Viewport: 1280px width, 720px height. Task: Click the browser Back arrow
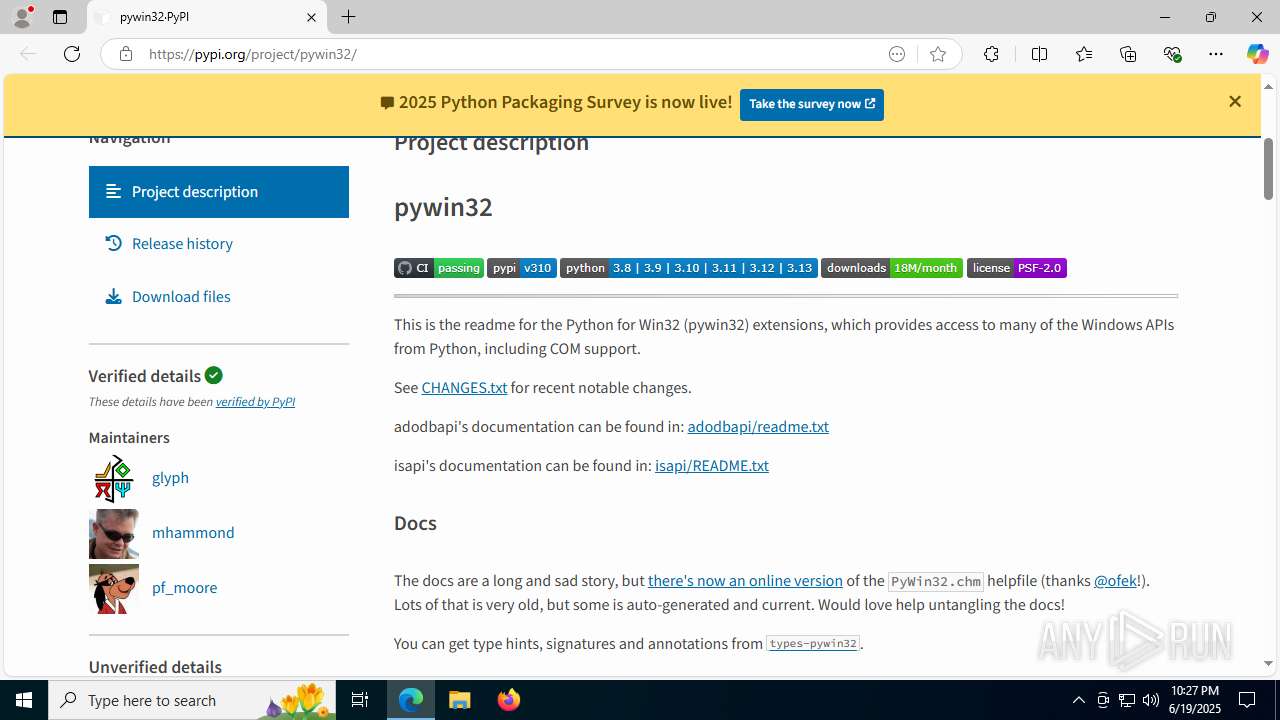28,54
